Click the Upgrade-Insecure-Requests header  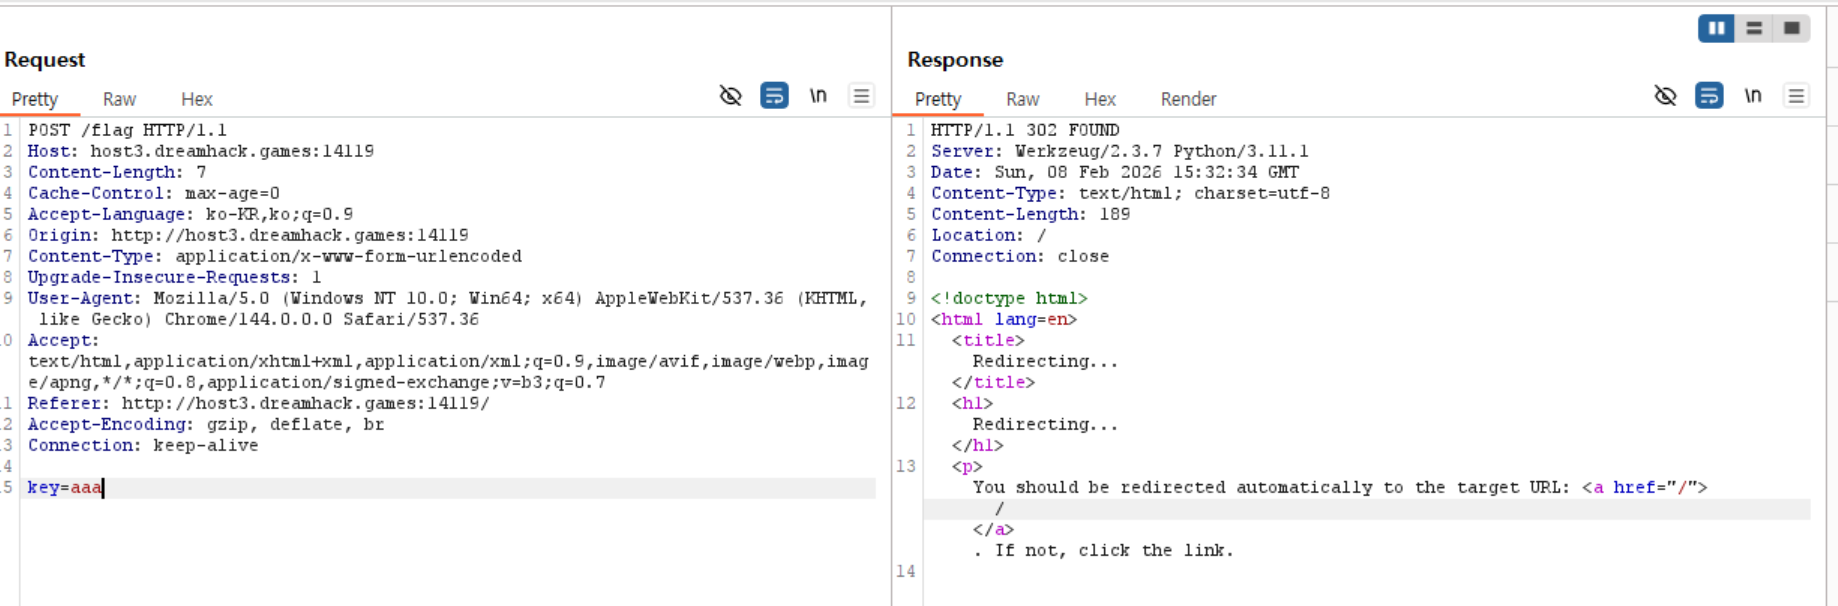coord(174,277)
